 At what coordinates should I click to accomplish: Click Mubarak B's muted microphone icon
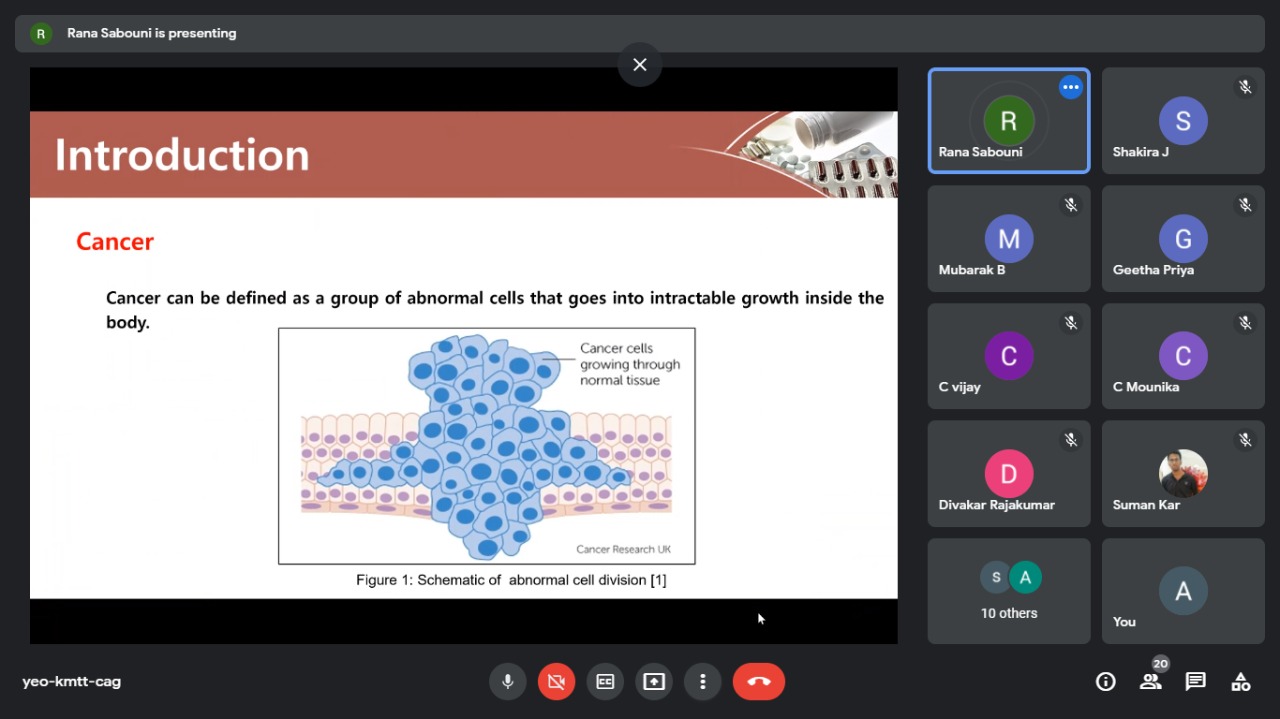click(x=1071, y=205)
